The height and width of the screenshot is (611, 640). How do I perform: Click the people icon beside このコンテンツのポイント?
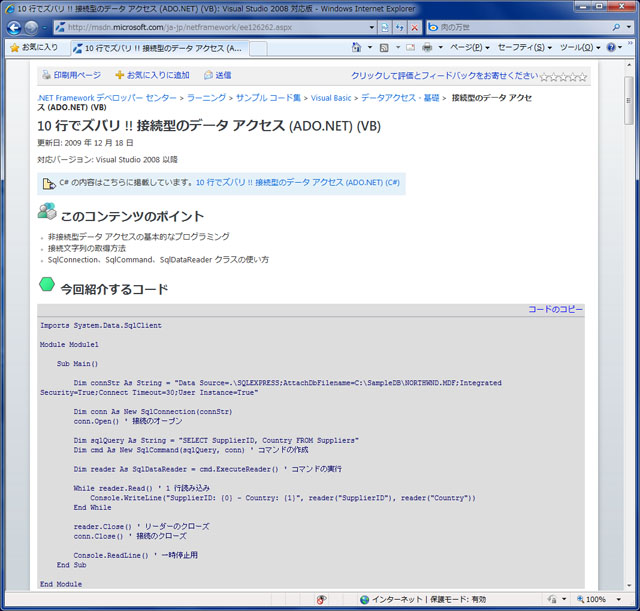coord(47,211)
